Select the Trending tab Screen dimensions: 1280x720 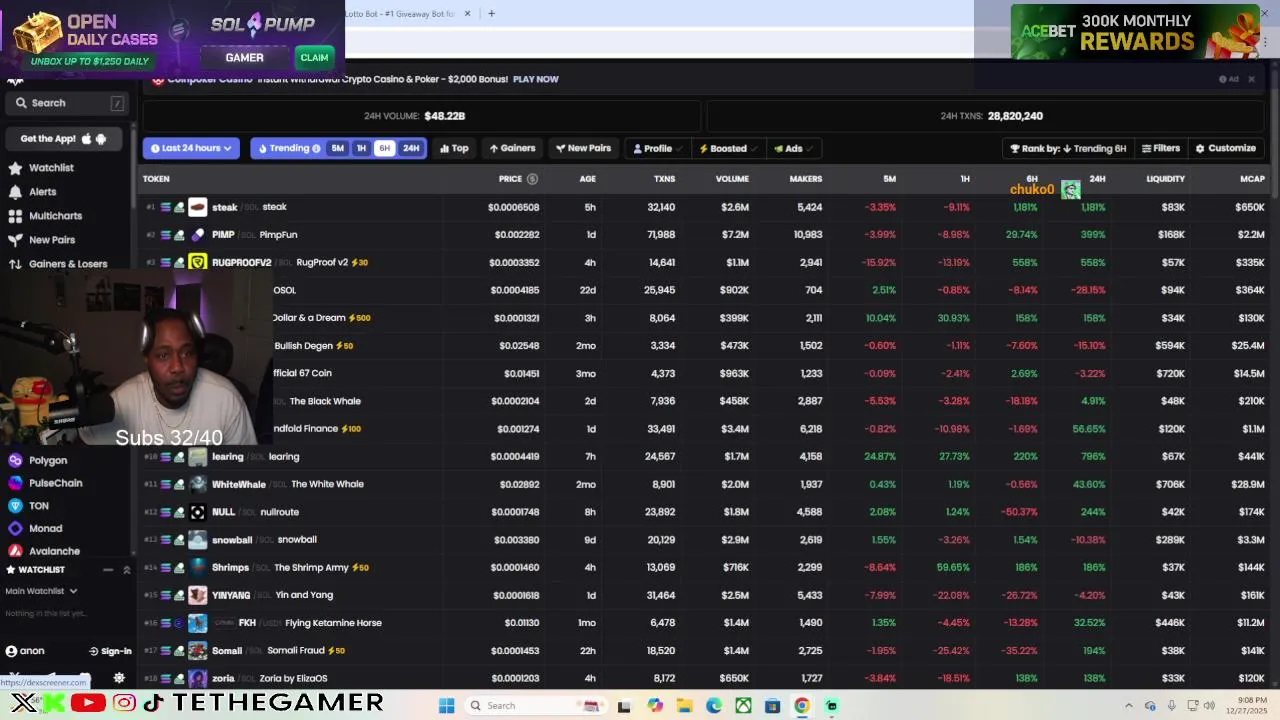(x=289, y=149)
